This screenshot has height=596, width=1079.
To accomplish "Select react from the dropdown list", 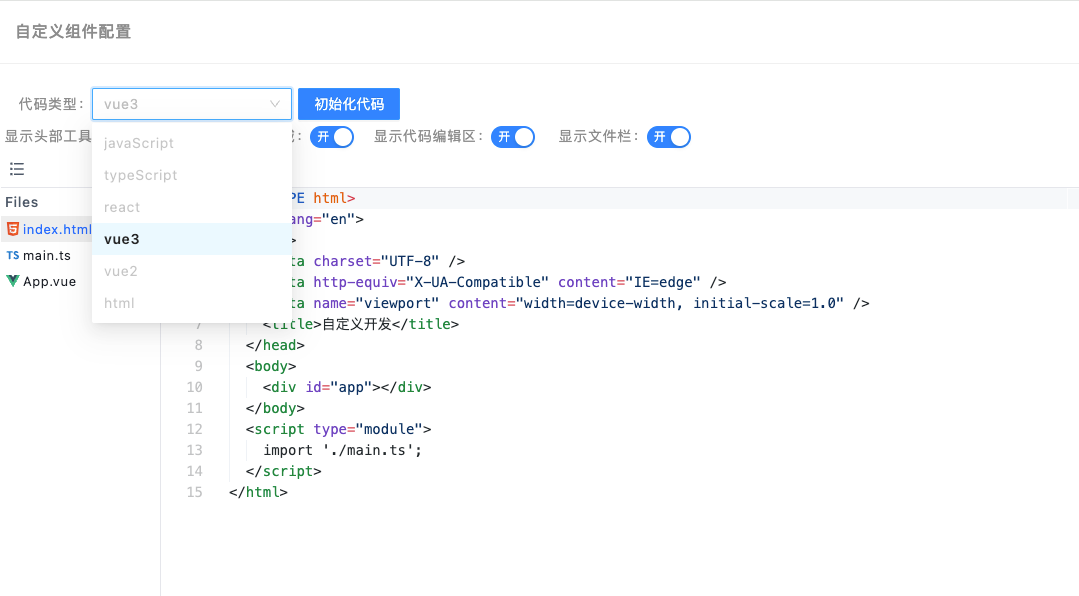I will 192,207.
